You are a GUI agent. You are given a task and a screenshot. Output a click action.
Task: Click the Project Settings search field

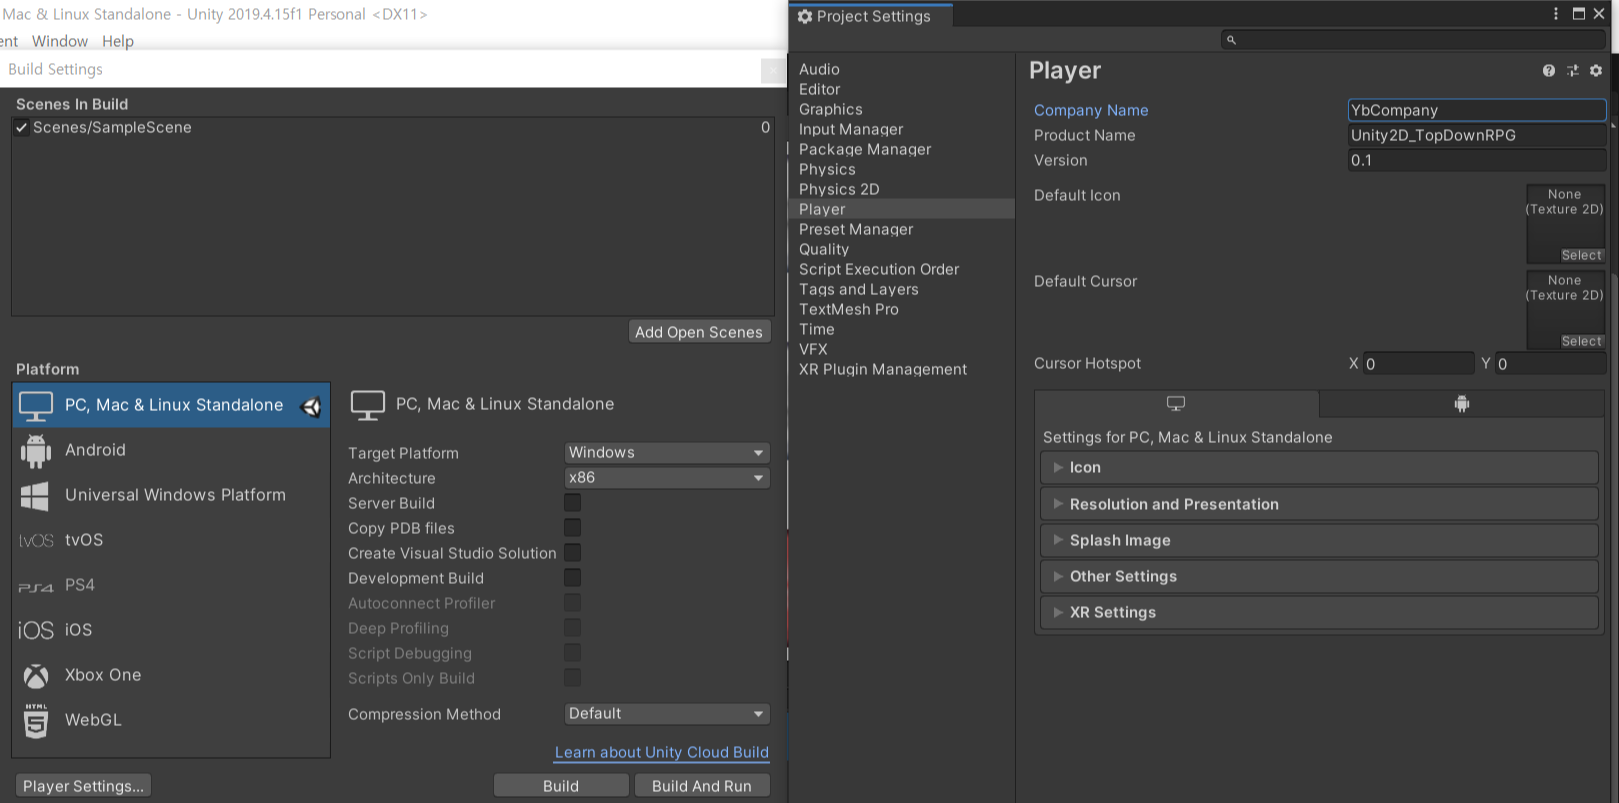click(x=1413, y=40)
